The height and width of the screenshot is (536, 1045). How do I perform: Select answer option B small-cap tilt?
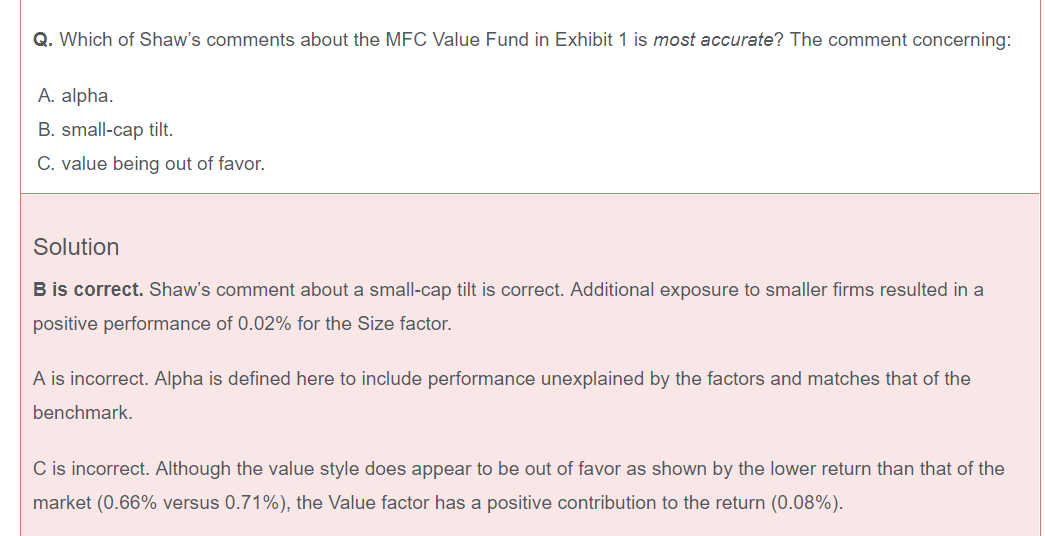pos(109,130)
